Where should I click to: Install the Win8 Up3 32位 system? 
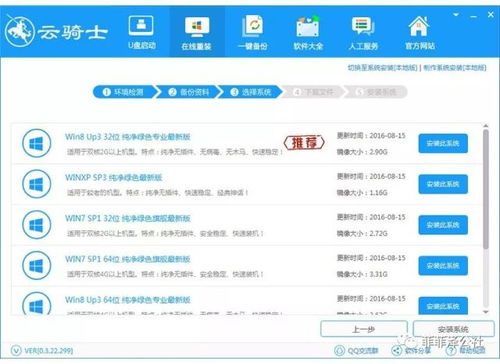click(443, 144)
